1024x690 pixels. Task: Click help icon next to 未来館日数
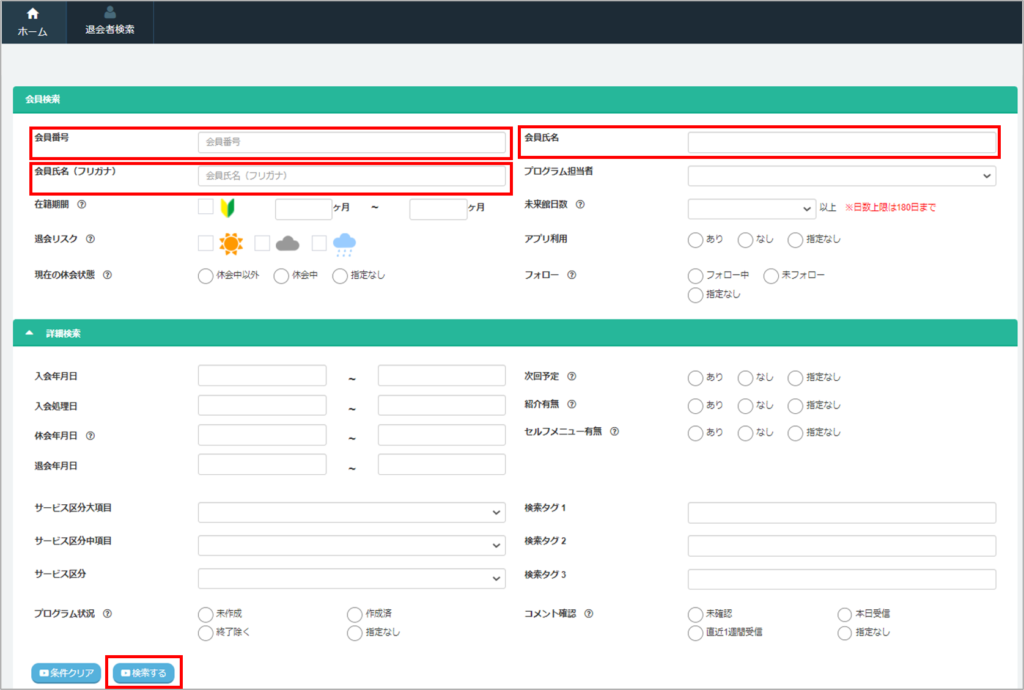[580, 206]
